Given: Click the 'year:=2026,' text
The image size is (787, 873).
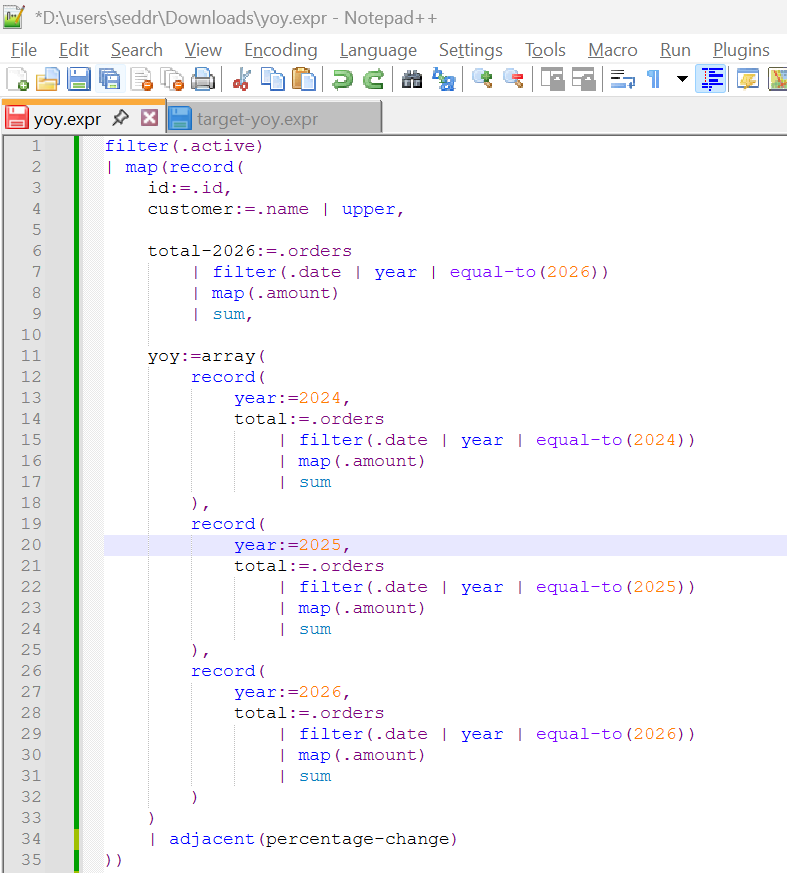Looking at the screenshot, I should 292,692.
